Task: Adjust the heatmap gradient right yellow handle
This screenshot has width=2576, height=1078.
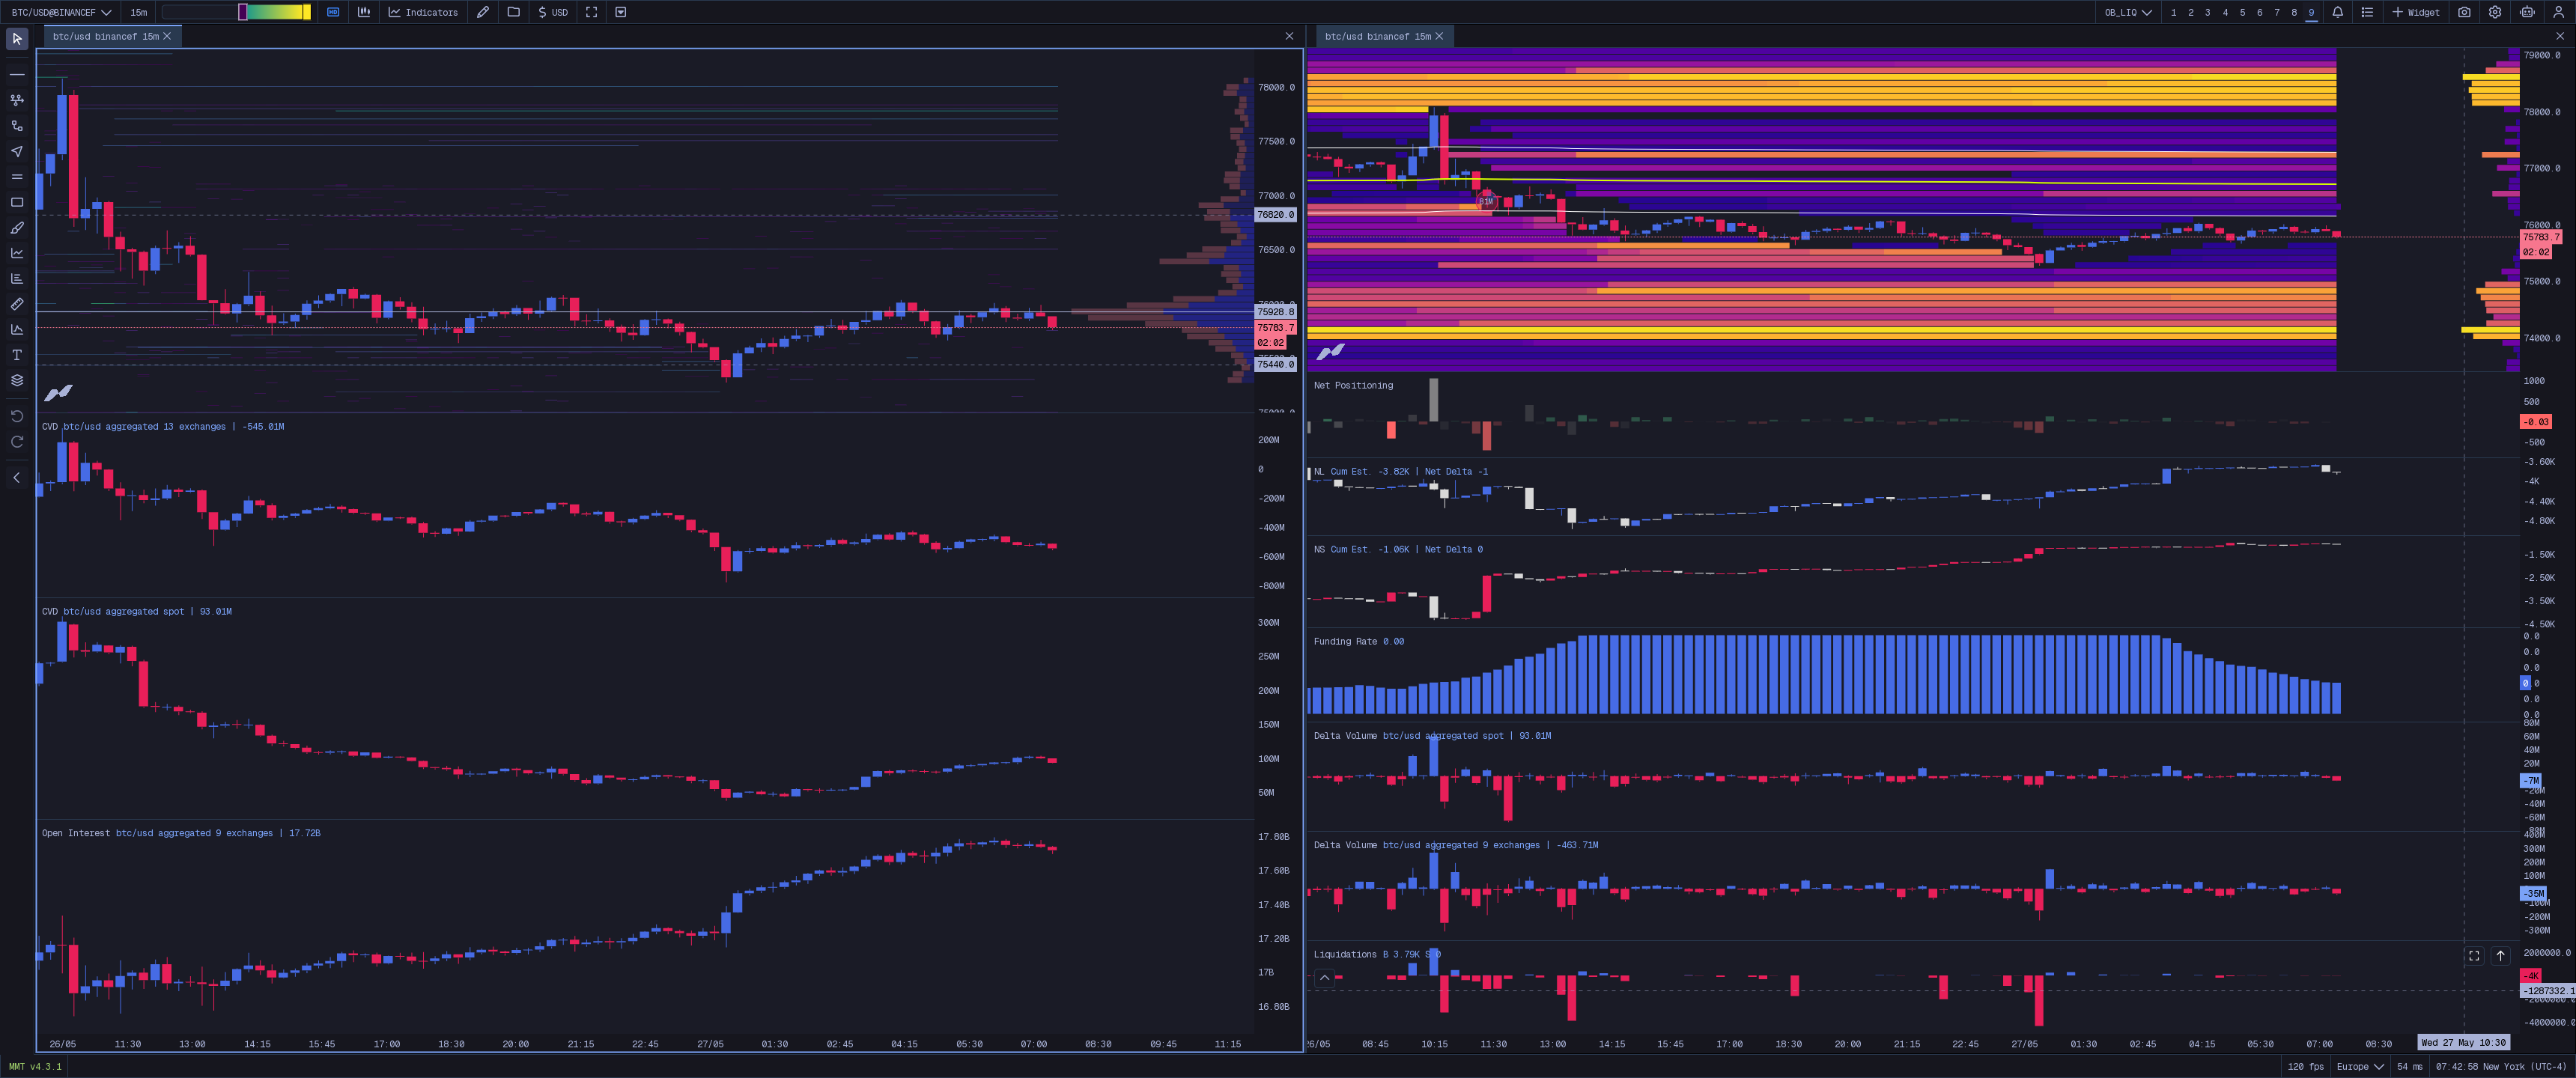Action: point(307,12)
